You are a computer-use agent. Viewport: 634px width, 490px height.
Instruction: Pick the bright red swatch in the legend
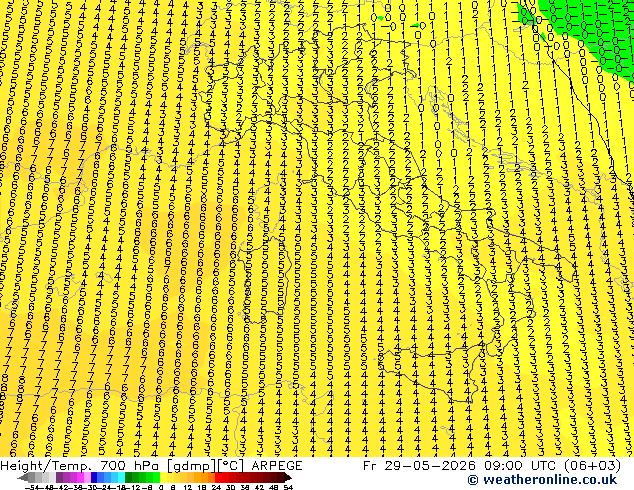coord(218,477)
